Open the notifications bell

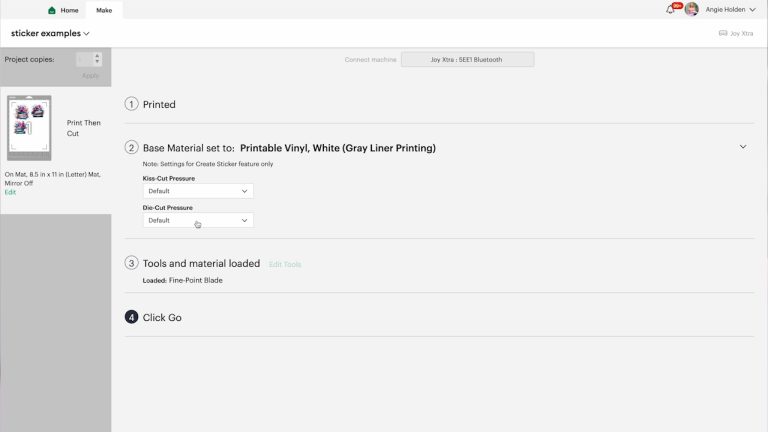pyautogui.click(x=671, y=10)
